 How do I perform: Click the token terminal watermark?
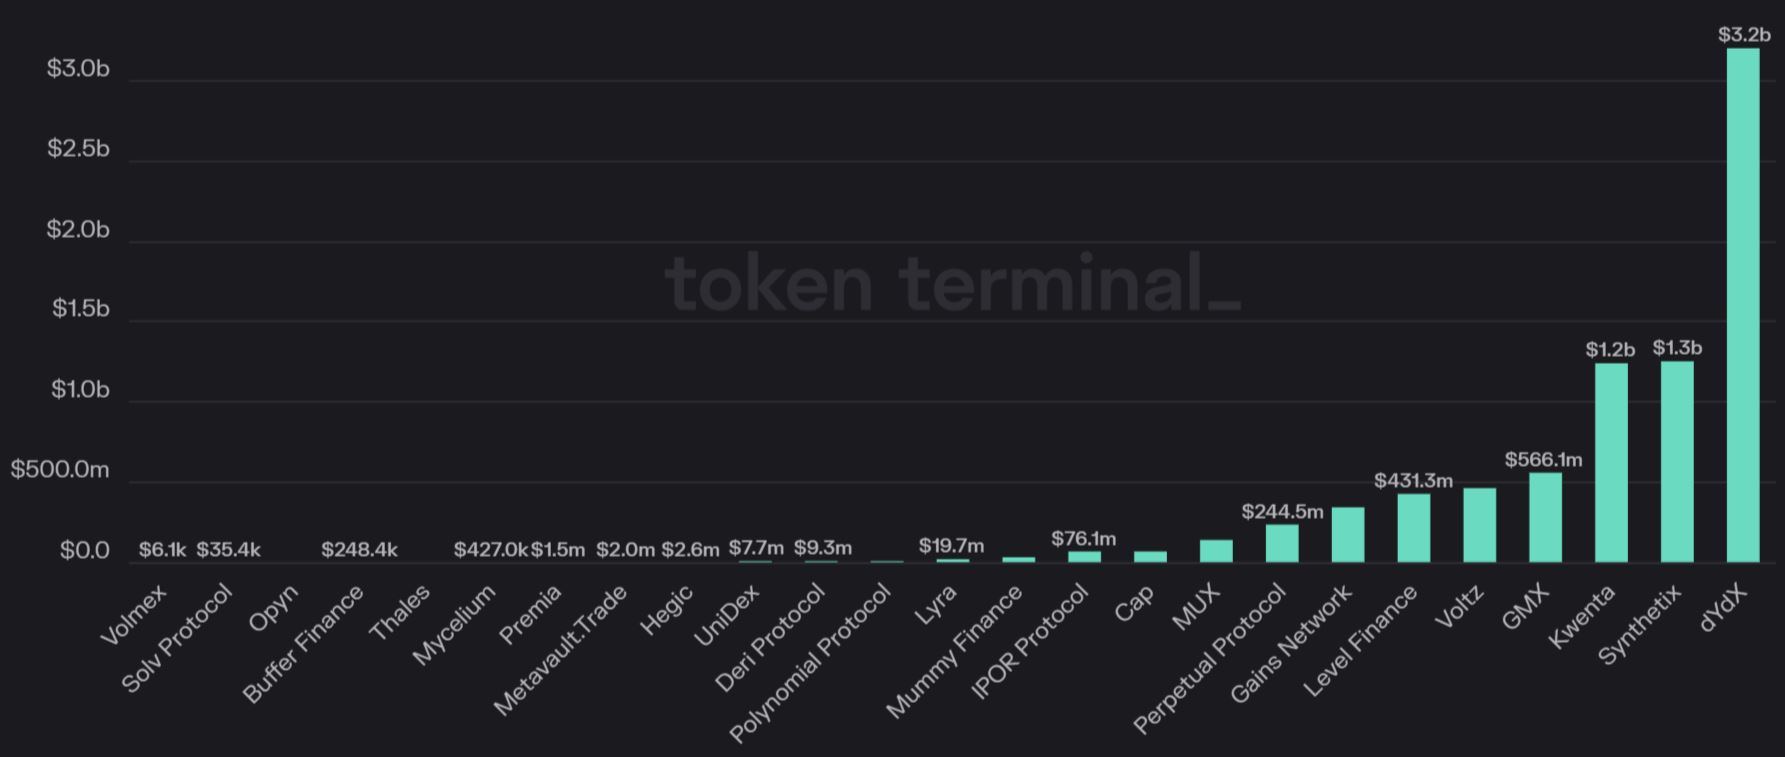952,284
